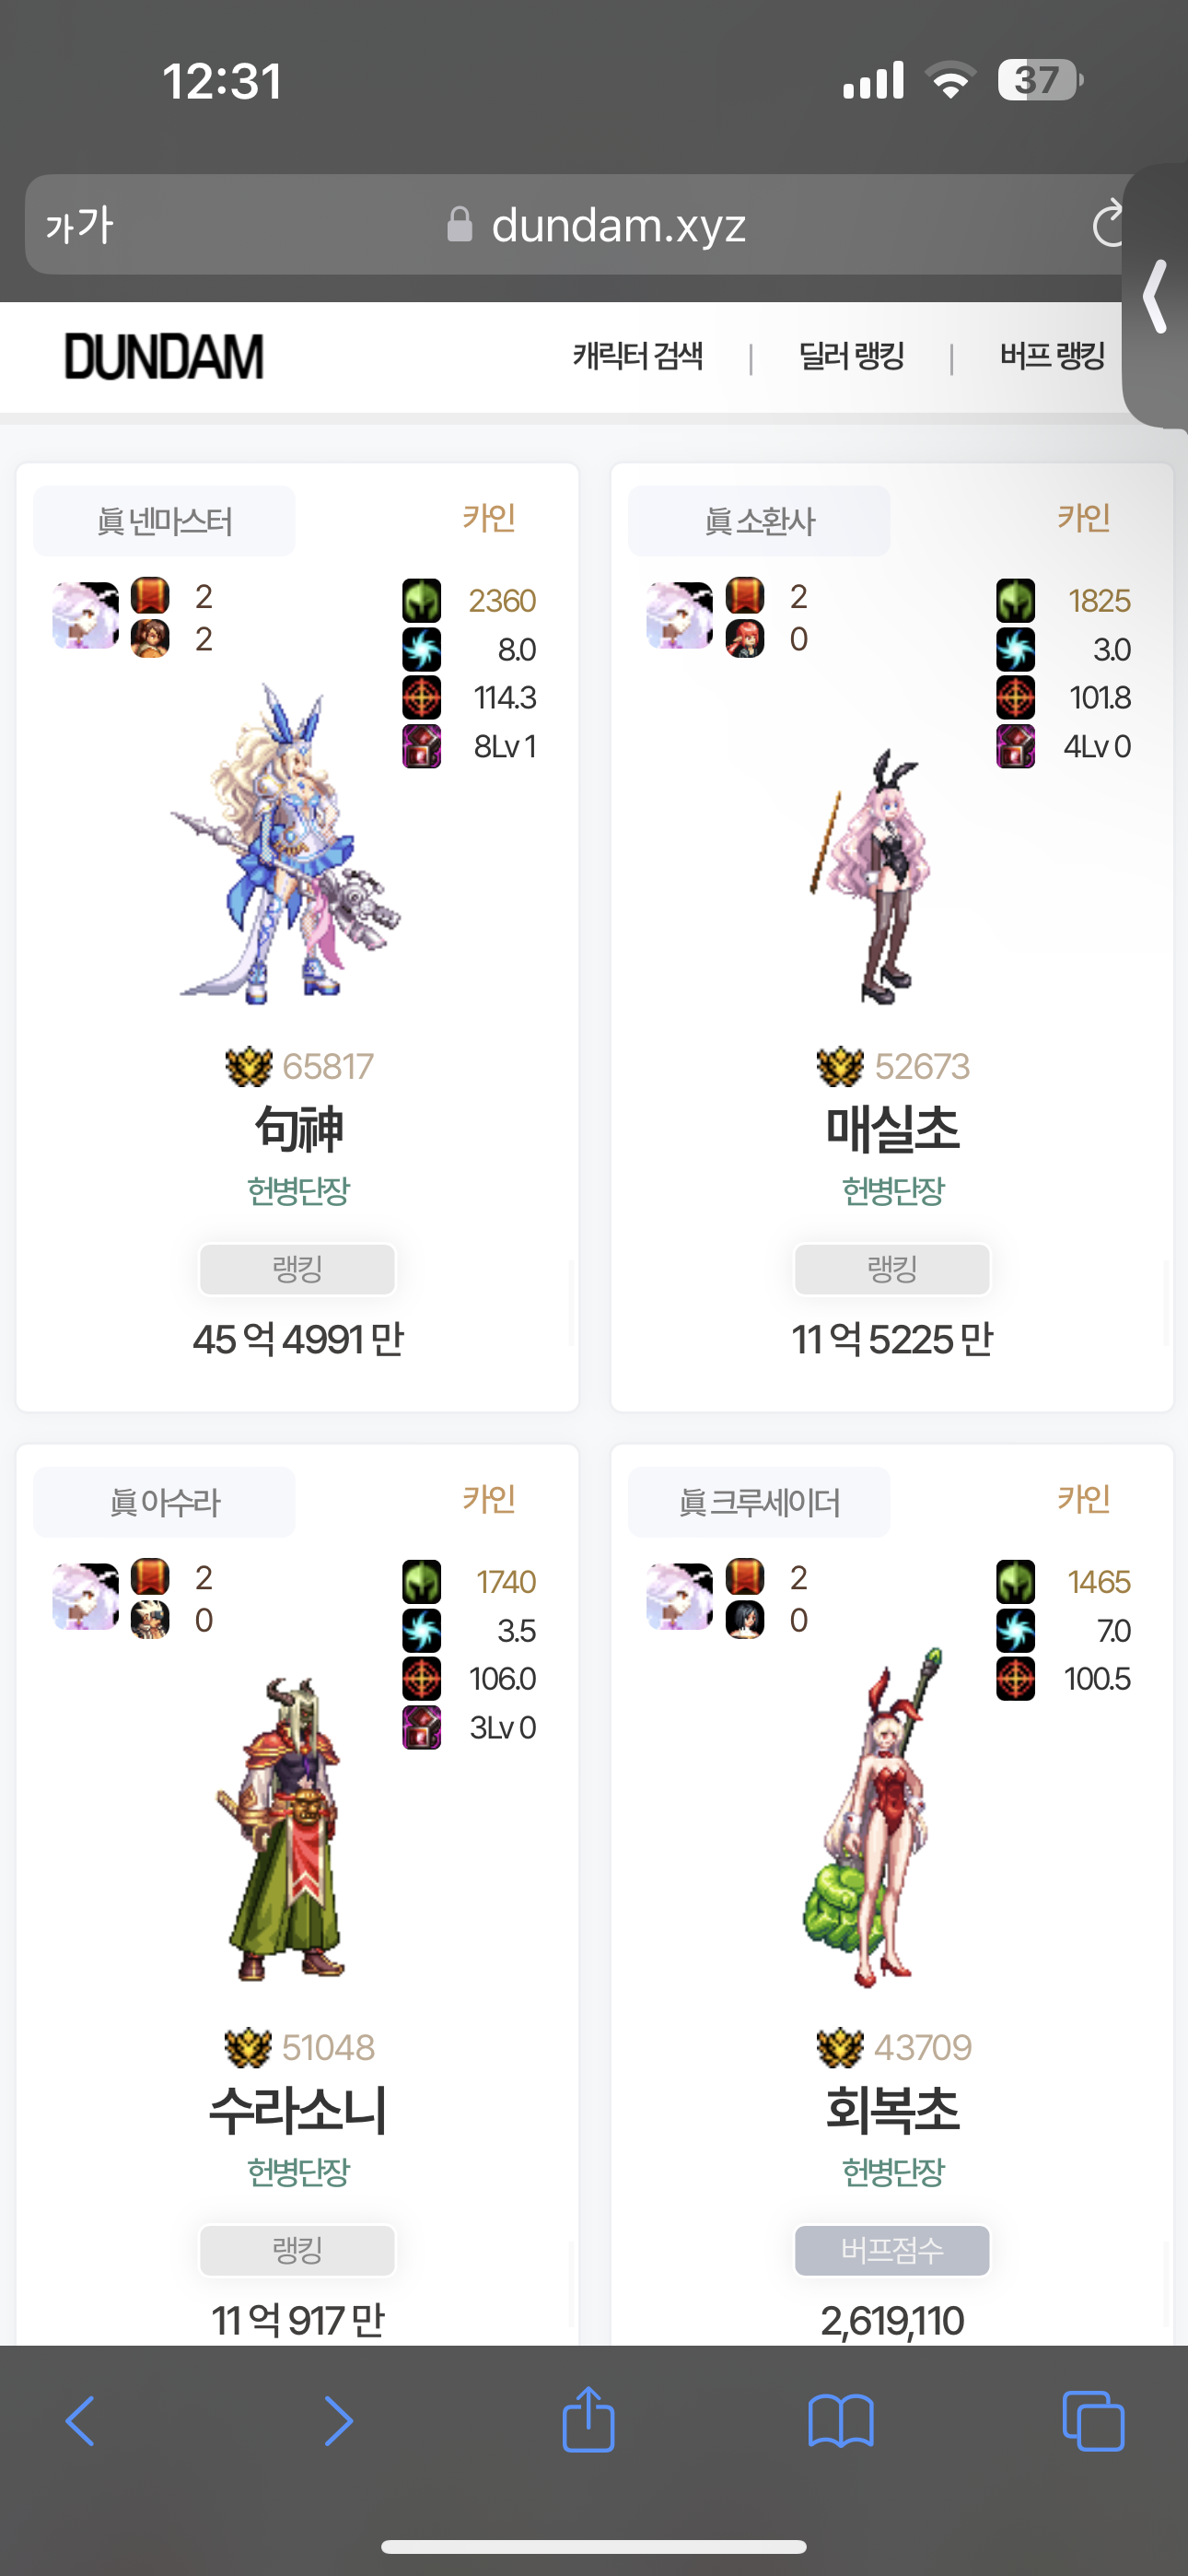Click the 버프점수 button under 회복초
The width and height of the screenshot is (1188, 2576).
pyautogui.click(x=892, y=2250)
